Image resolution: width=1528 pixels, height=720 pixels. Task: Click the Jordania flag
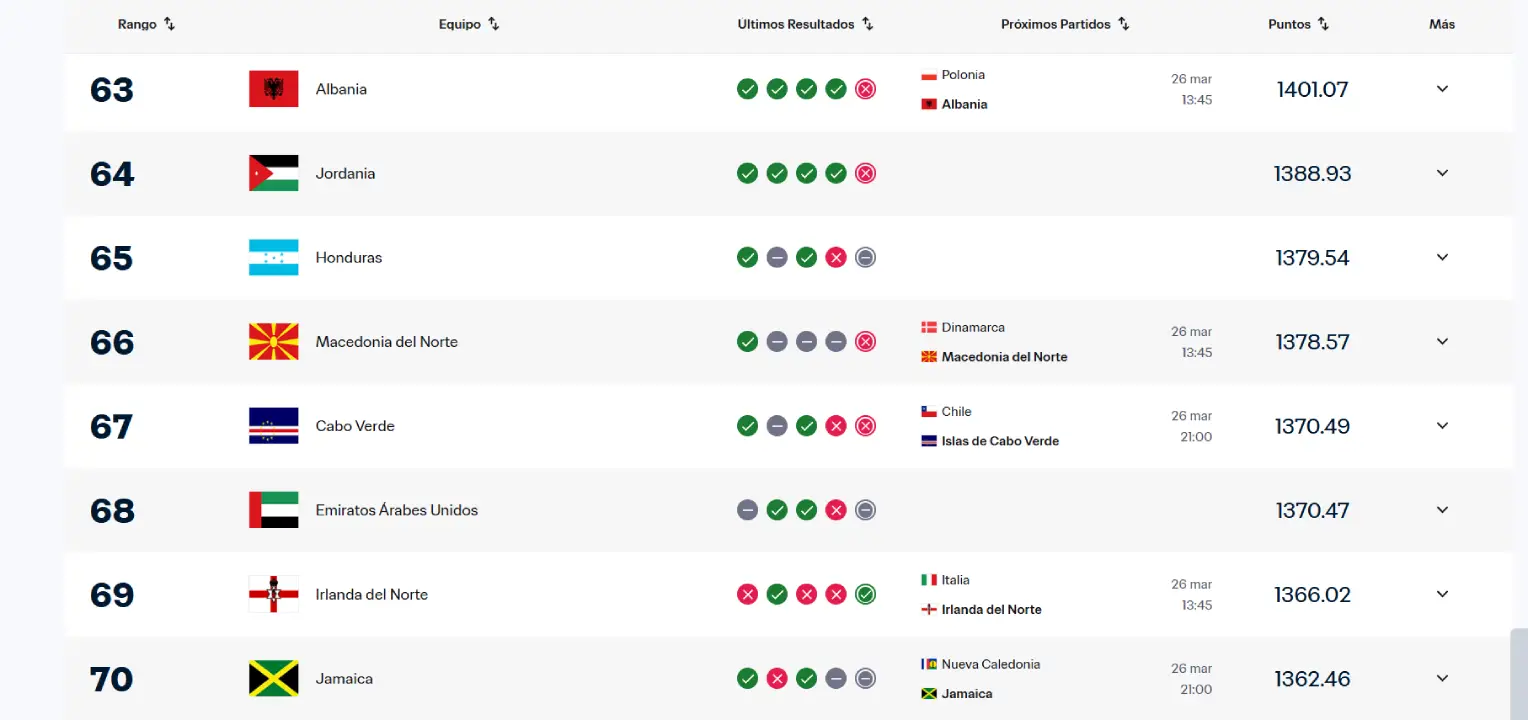coord(274,173)
